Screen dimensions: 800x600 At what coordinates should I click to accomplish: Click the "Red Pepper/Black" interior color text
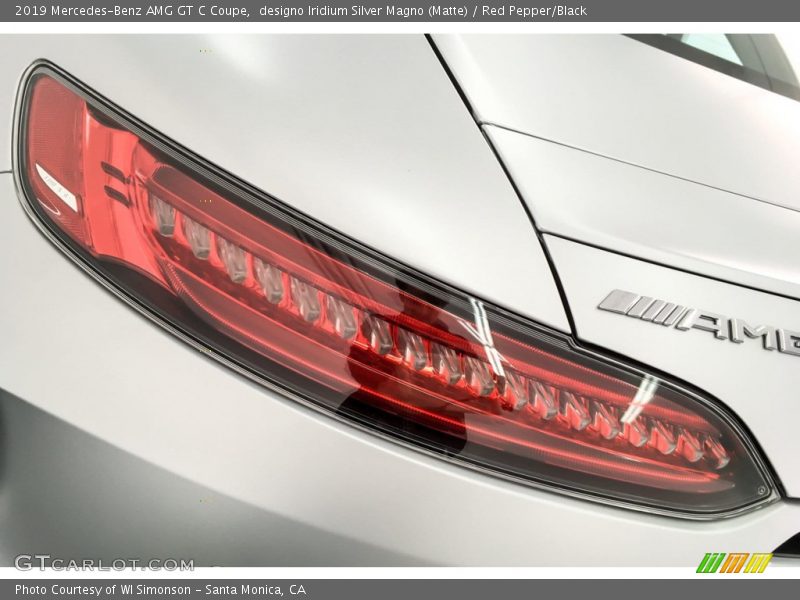534,11
